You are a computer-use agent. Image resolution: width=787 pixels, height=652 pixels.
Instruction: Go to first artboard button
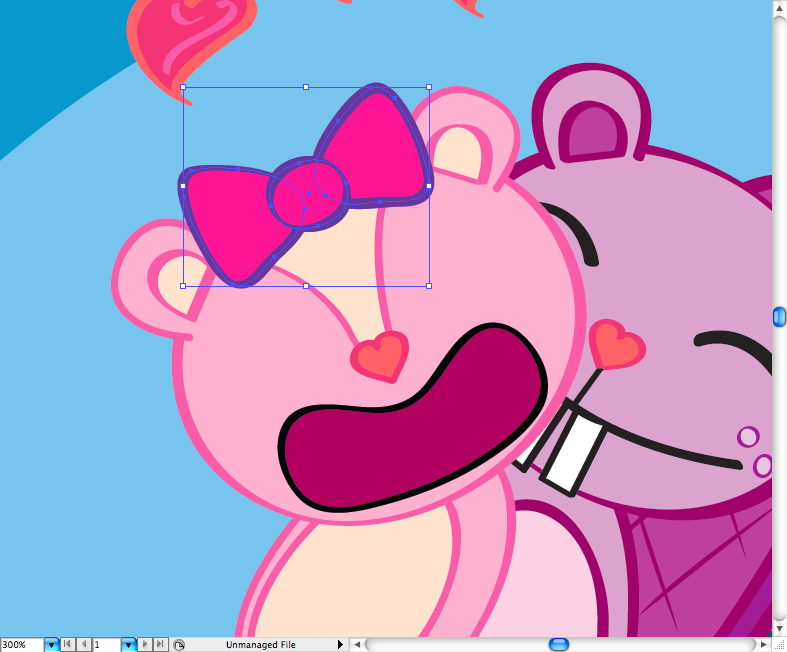pyautogui.click(x=68, y=645)
